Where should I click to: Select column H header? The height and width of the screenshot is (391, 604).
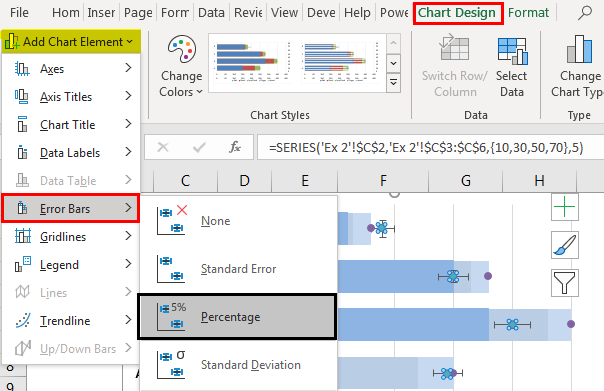tap(539, 181)
